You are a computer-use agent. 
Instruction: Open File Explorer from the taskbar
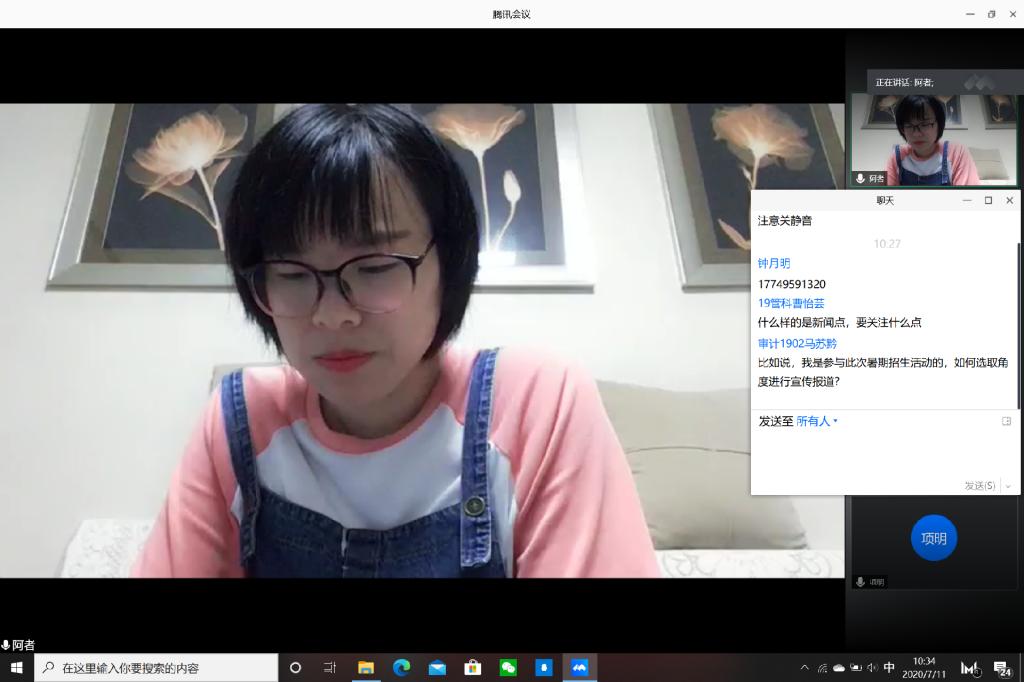click(366, 667)
